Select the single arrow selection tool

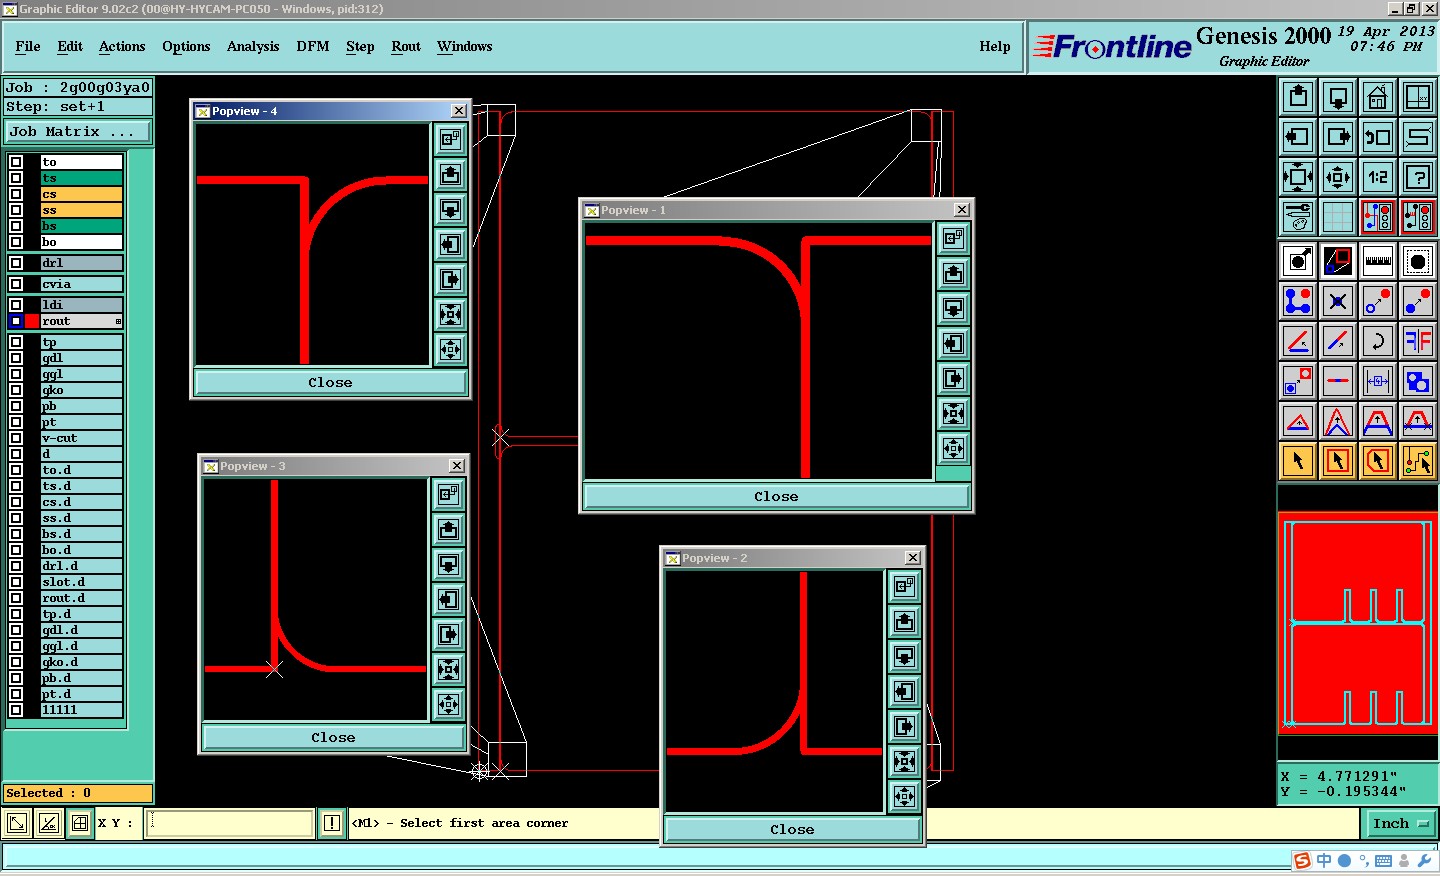[1298, 461]
